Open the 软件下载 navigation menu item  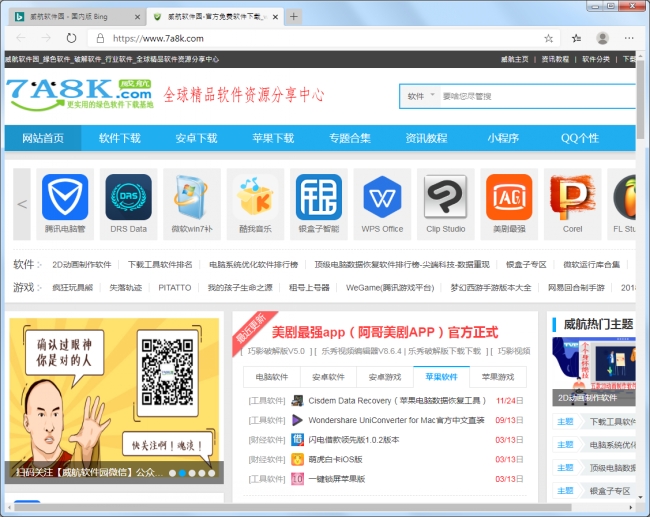[119, 138]
